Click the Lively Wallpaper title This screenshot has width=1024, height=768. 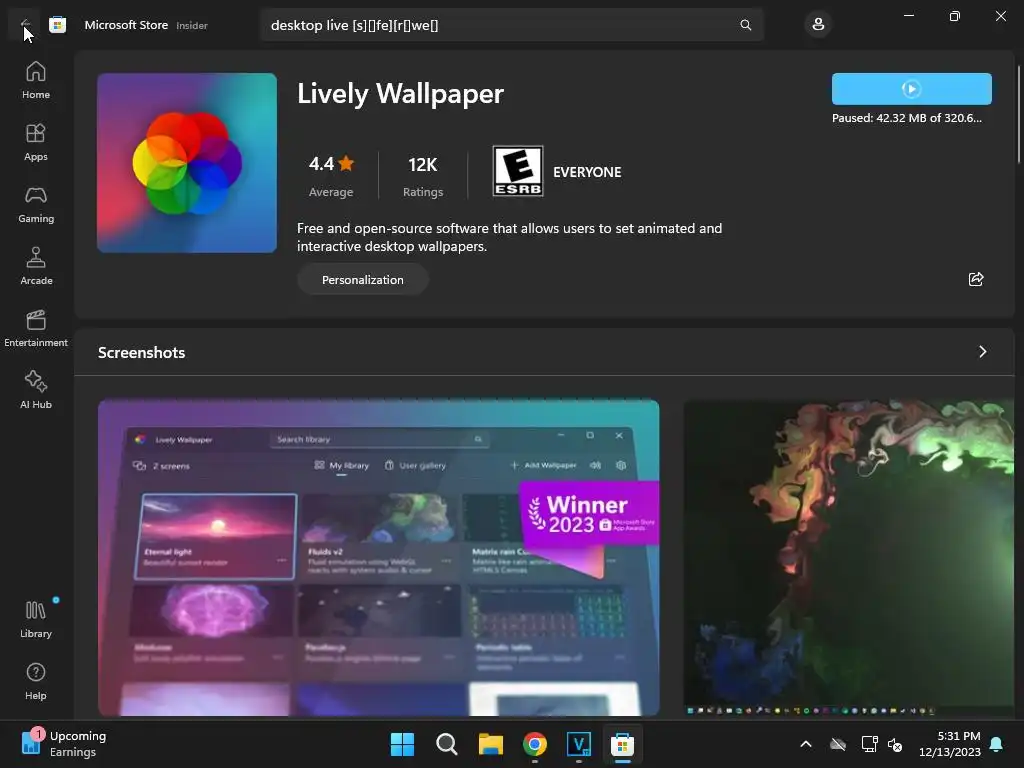click(x=400, y=93)
